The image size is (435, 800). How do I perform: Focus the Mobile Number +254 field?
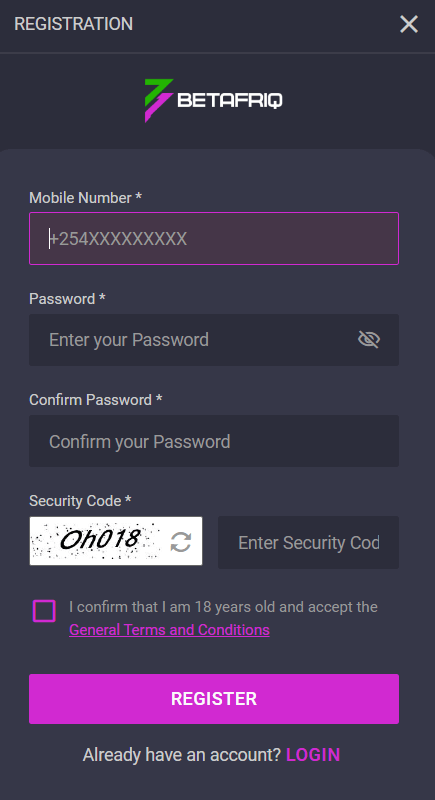coord(214,238)
